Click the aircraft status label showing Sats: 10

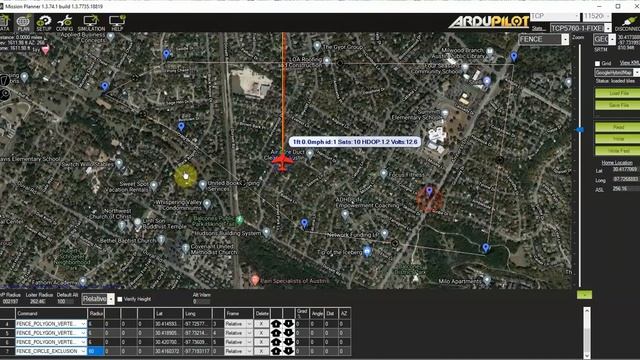[355, 142]
